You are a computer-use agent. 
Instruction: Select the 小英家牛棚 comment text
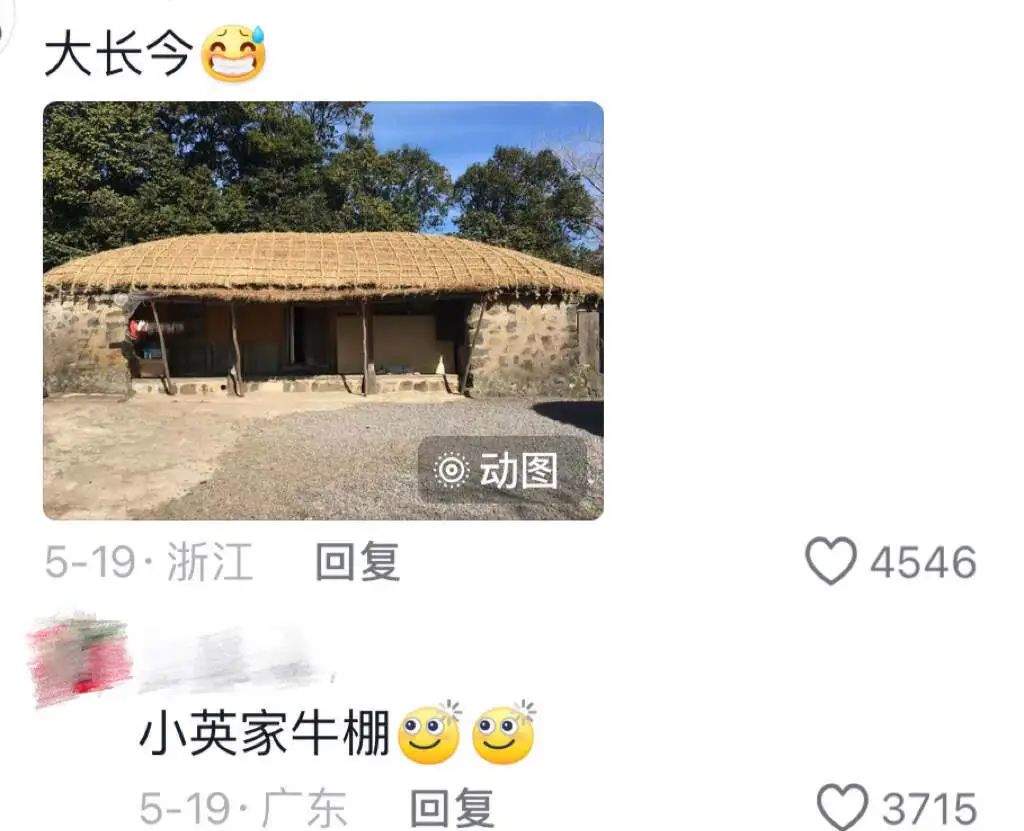[264, 734]
